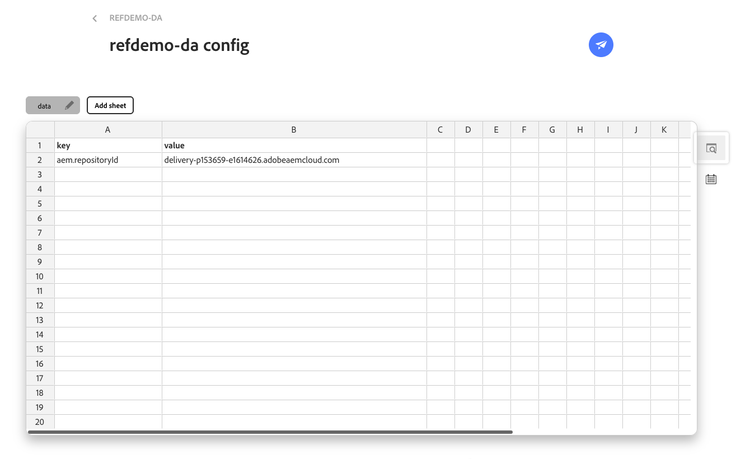Click the blue paper-plane publish button

tap(601, 44)
